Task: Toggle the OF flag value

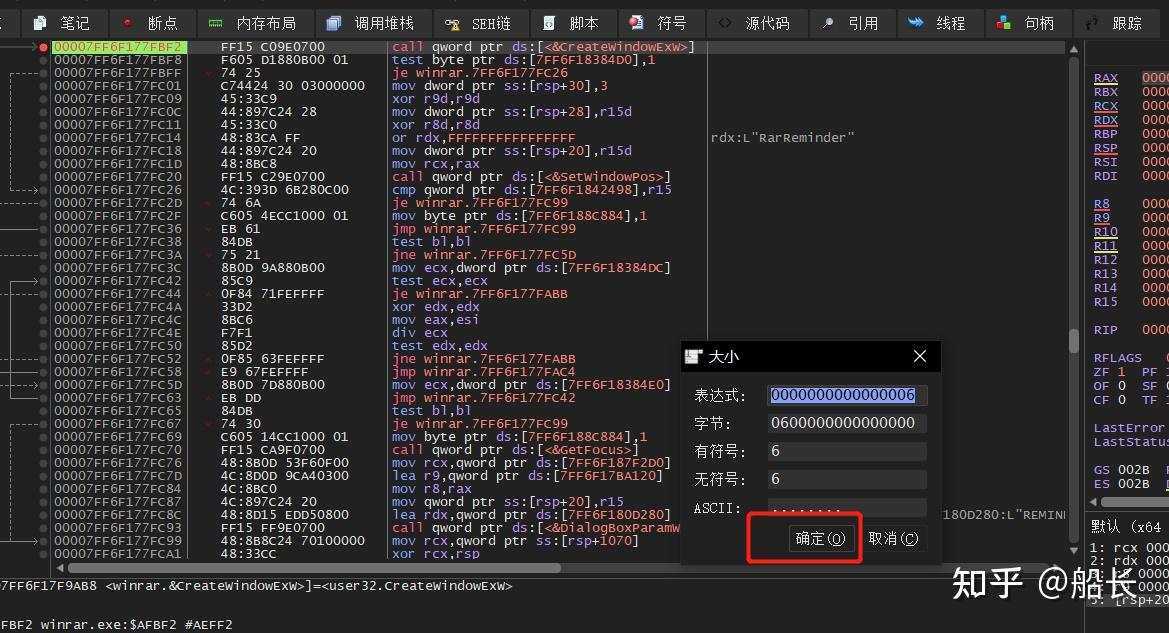Action: click(1121, 385)
